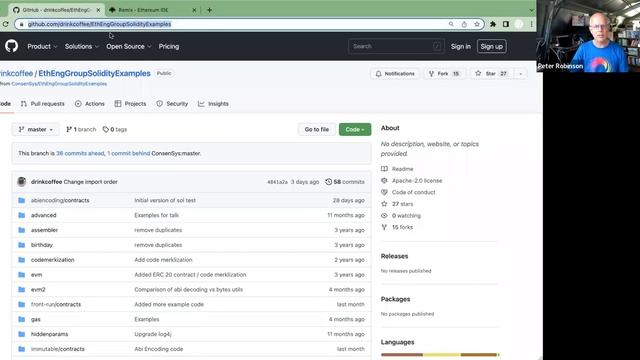Image resolution: width=640 pixels, height=360 pixels.
Task: Open browser extensions puzzle icon
Action: (x=493, y=24)
